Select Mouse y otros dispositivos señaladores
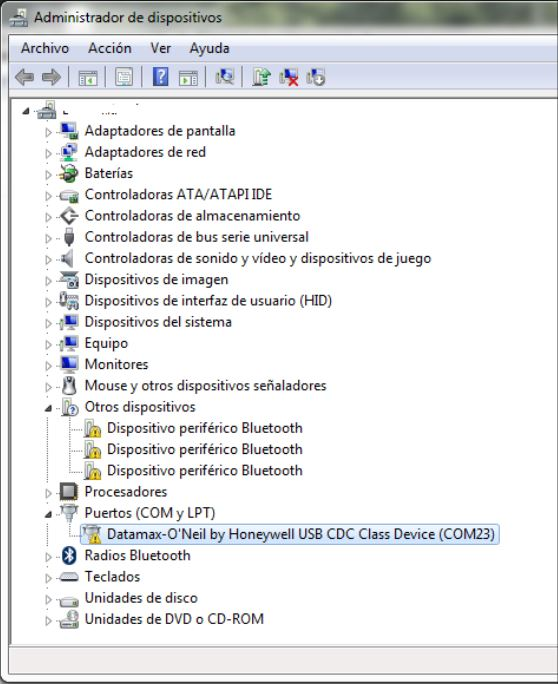 205,386
